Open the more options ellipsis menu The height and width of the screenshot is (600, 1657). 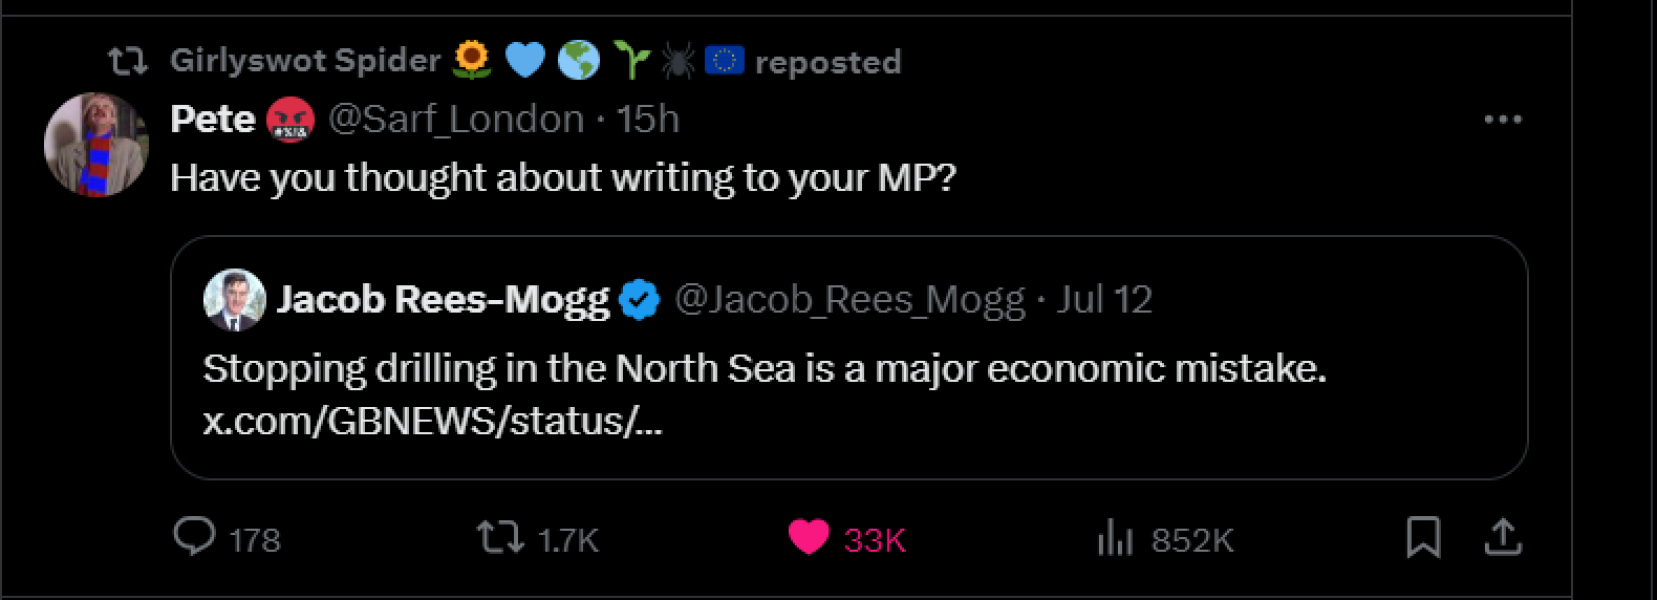point(1504,119)
